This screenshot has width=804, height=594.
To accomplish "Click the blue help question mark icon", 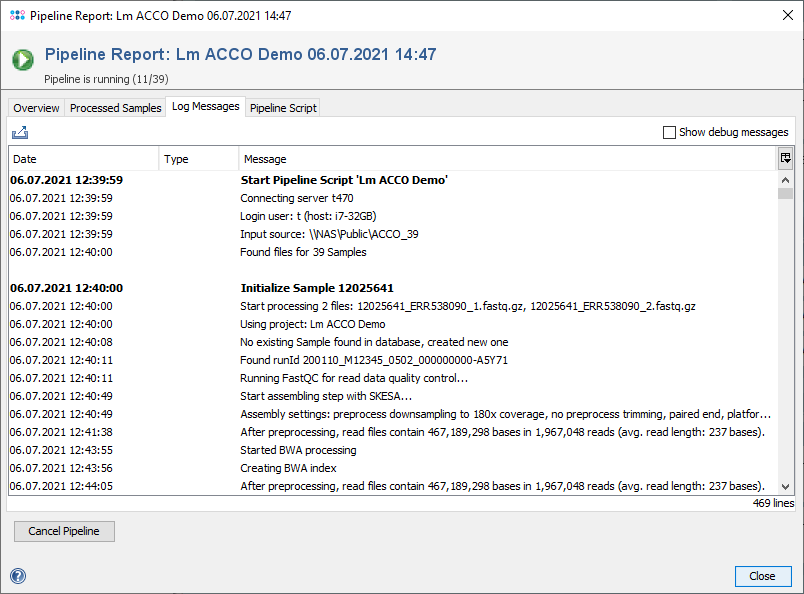I will click(17, 575).
